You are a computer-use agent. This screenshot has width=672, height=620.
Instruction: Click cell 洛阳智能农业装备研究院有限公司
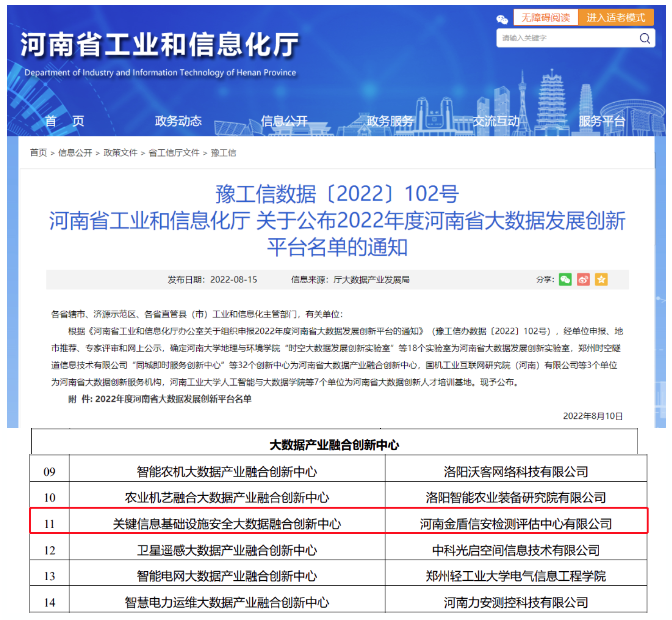click(516, 497)
